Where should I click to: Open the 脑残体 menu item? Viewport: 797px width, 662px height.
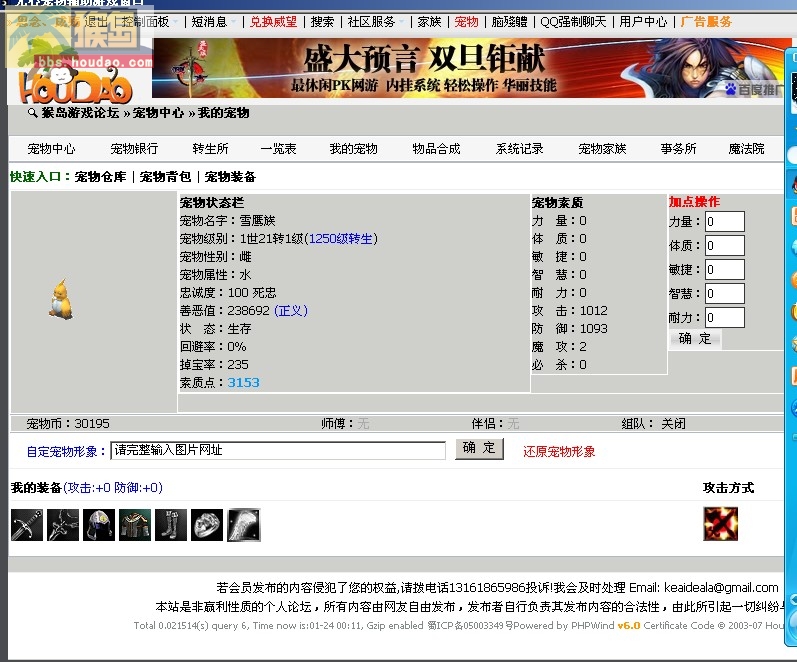point(509,22)
